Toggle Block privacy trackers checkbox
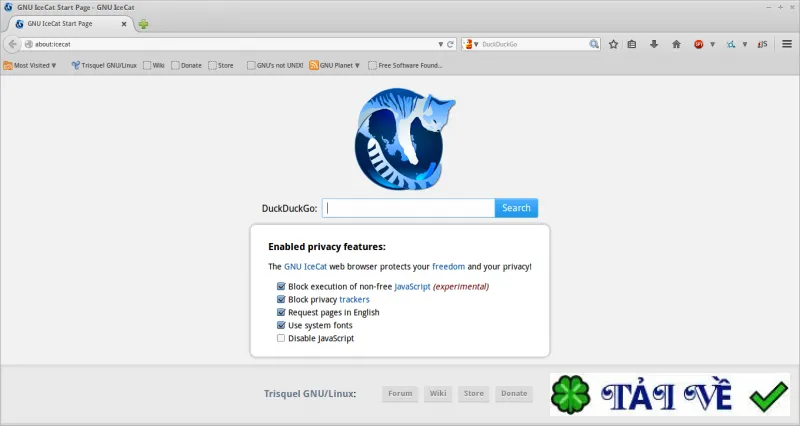 click(x=281, y=299)
